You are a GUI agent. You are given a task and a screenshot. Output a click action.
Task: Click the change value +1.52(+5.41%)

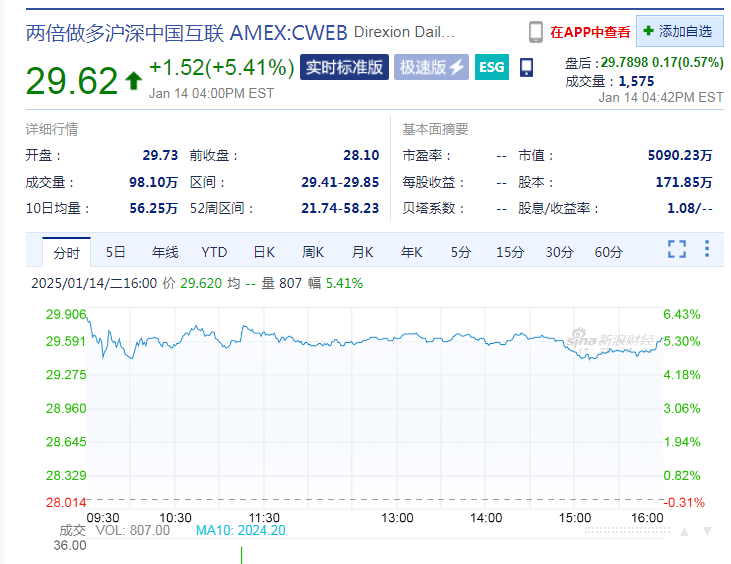221,68
